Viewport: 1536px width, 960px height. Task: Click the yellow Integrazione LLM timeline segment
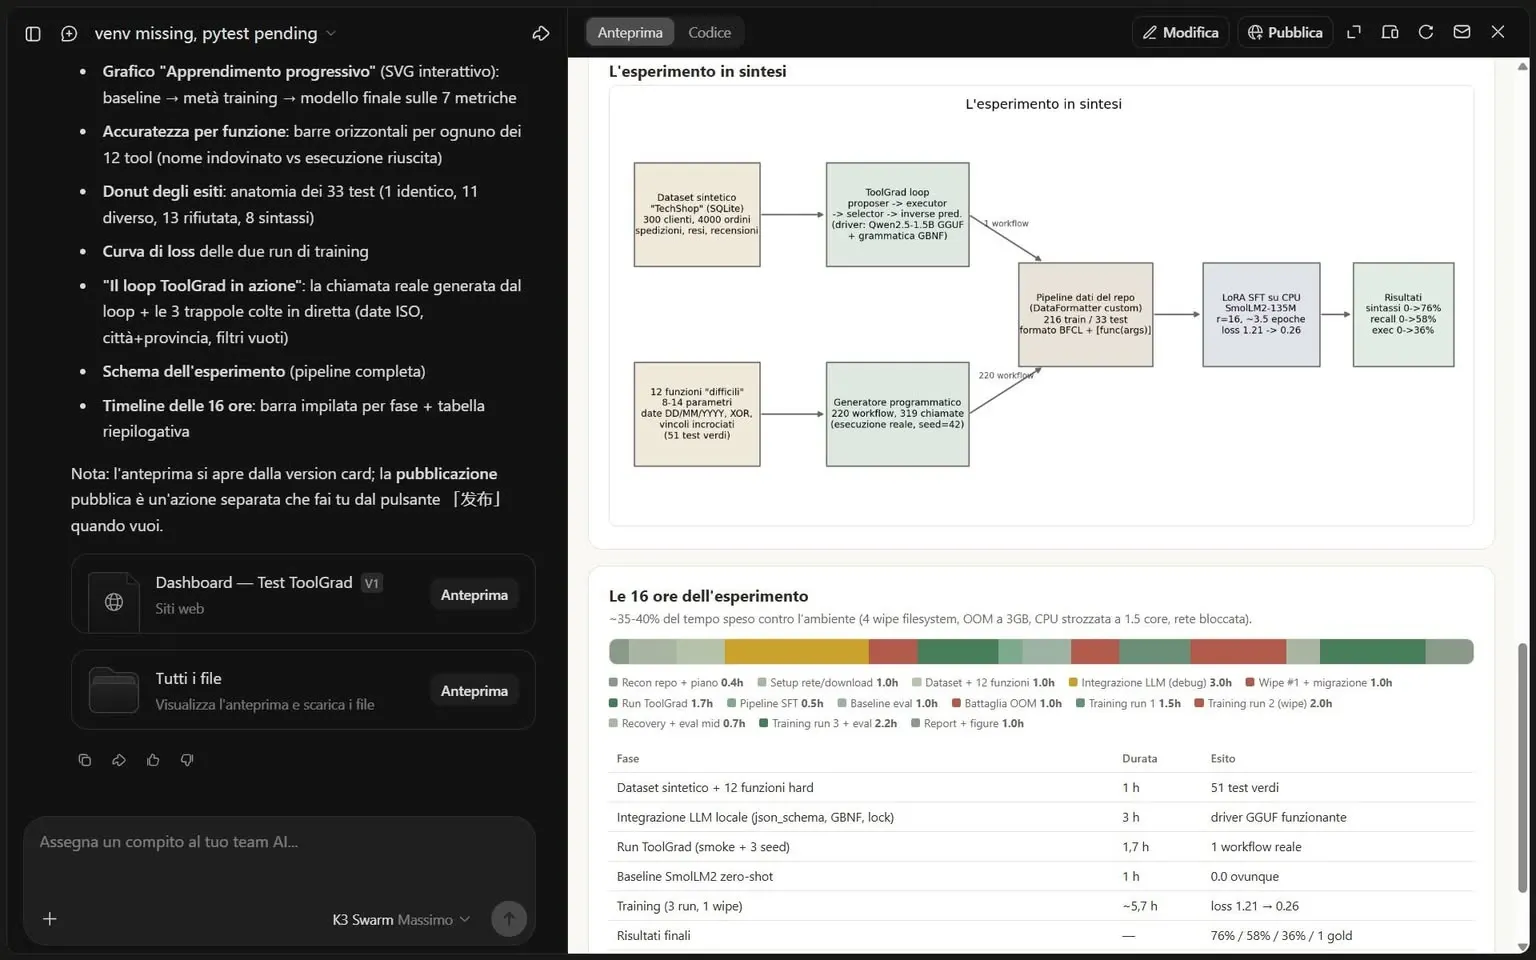click(x=796, y=652)
